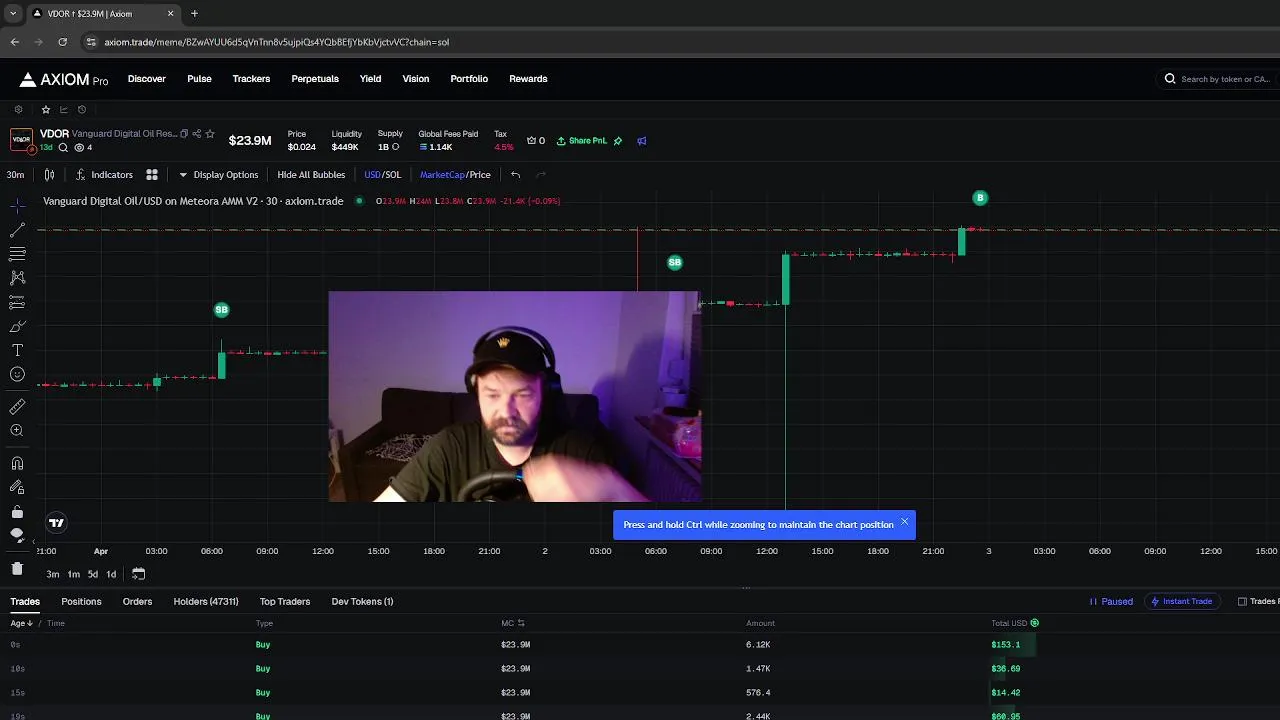Select the pattern drawing tool
The image size is (1280, 720).
[17, 278]
